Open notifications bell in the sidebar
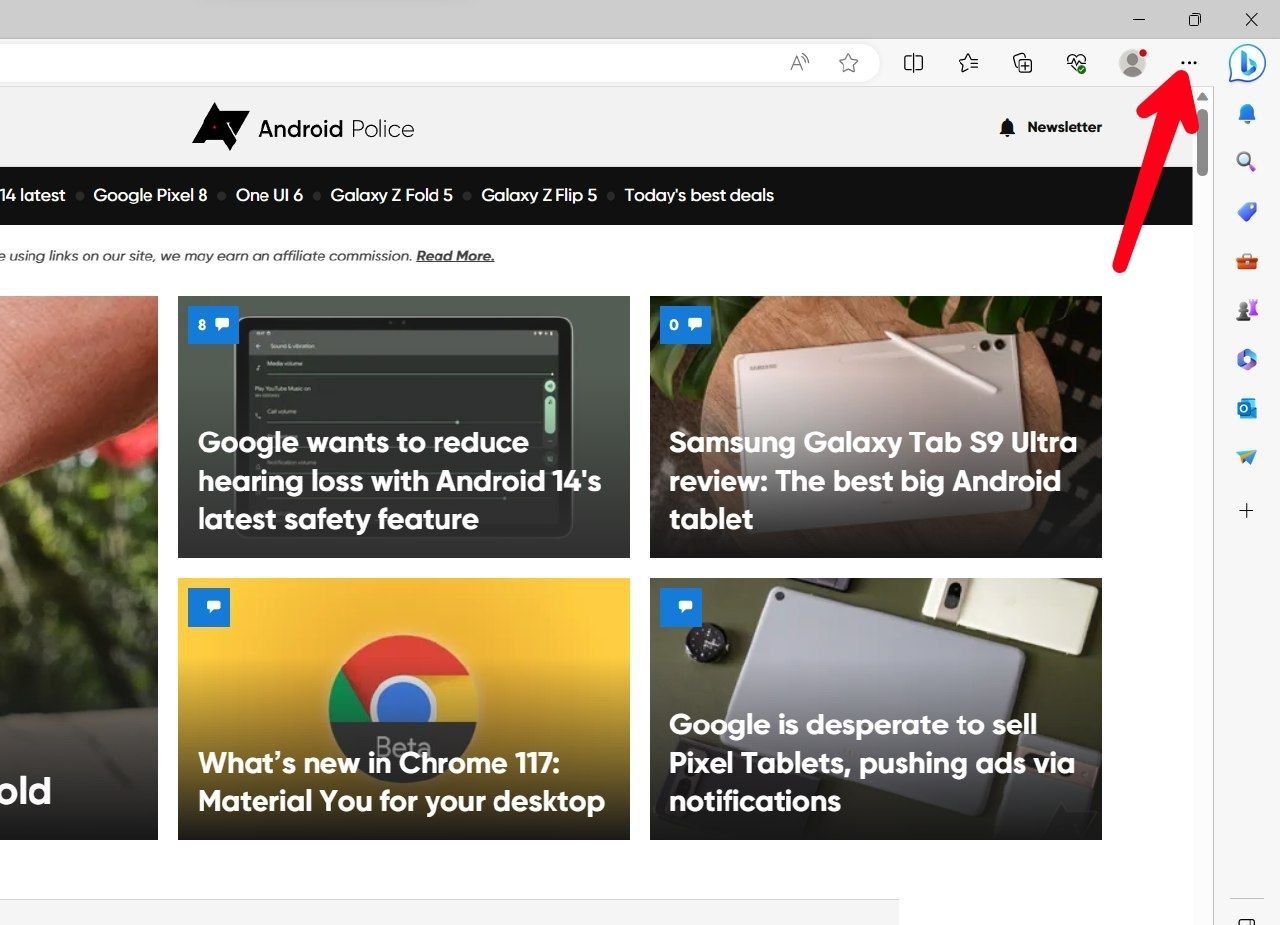This screenshot has height=925, width=1280. (1246, 114)
